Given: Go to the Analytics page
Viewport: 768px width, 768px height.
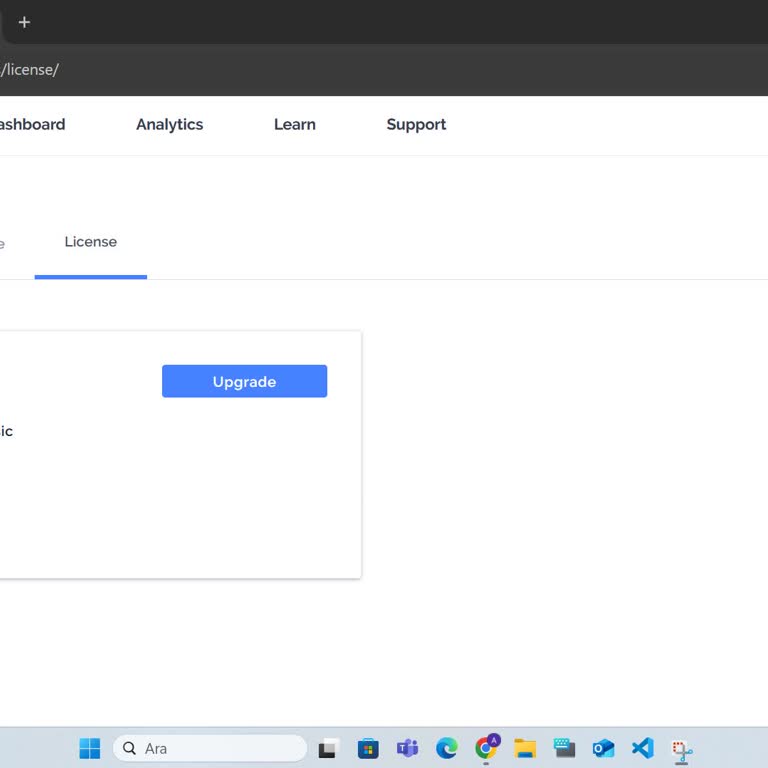Looking at the screenshot, I should [169, 125].
